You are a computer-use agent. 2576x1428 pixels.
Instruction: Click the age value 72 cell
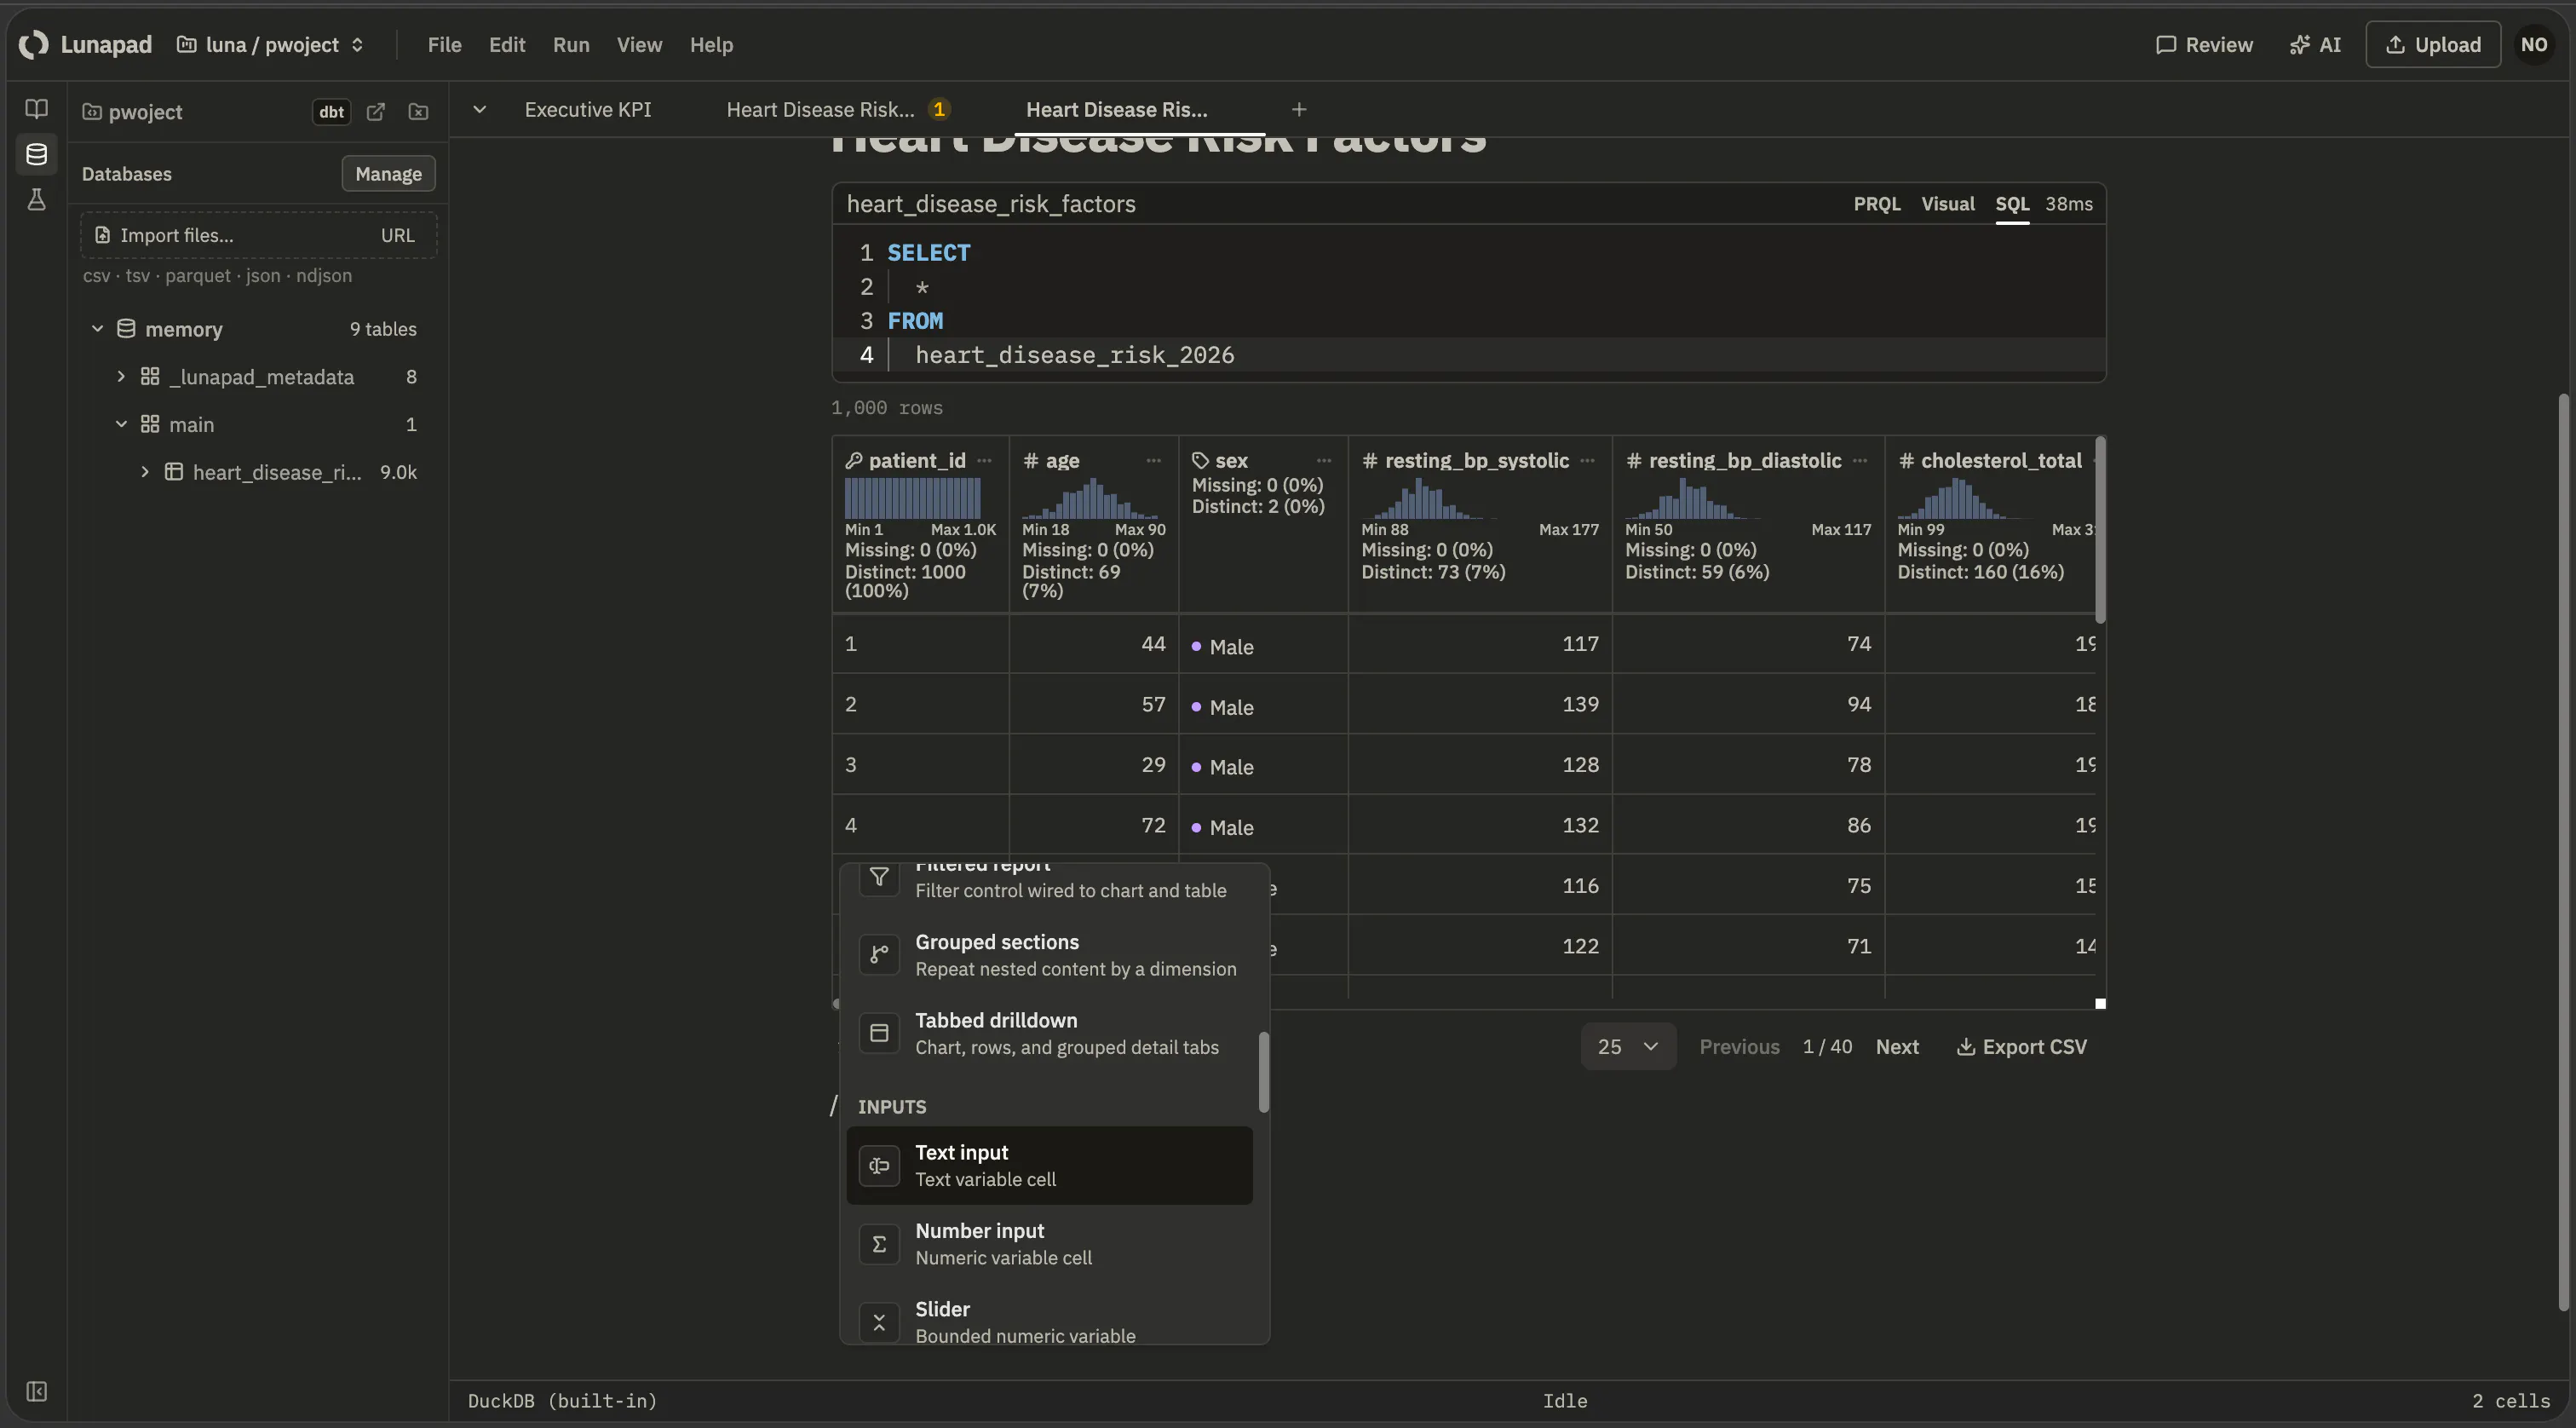pos(1093,824)
